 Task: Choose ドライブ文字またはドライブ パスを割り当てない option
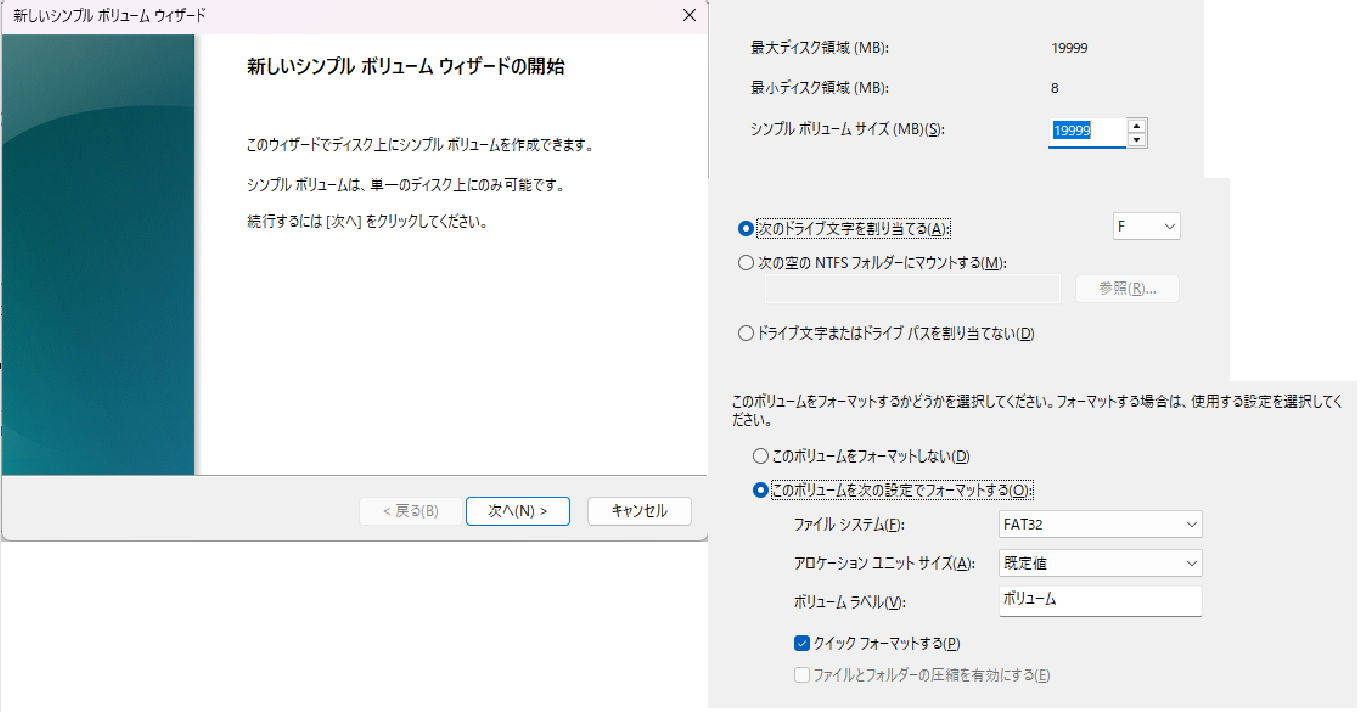pos(745,334)
